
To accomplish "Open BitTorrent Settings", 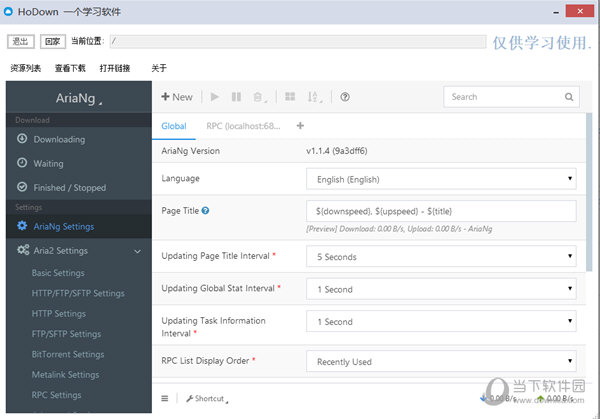I will point(68,354).
